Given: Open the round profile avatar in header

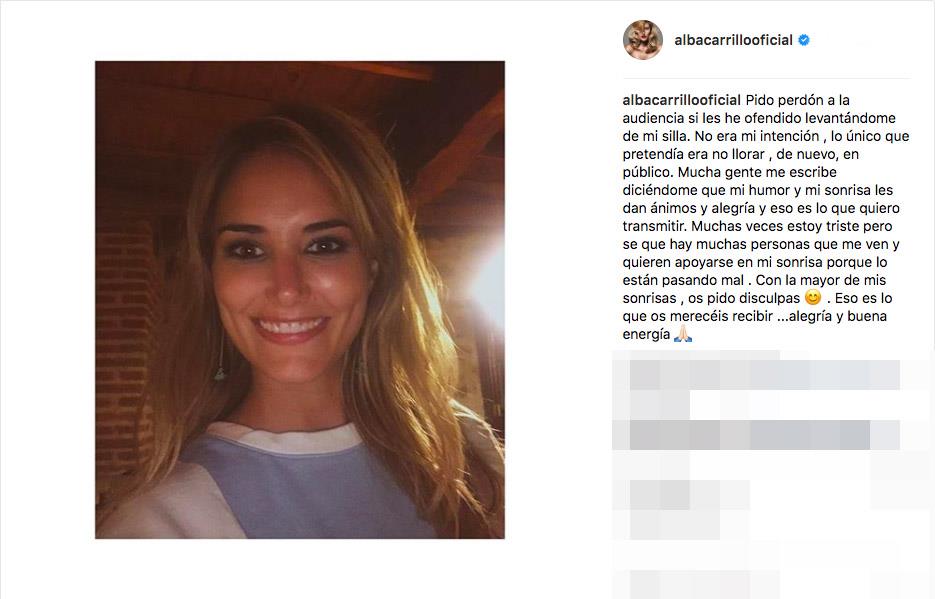Looking at the screenshot, I should (643, 40).
